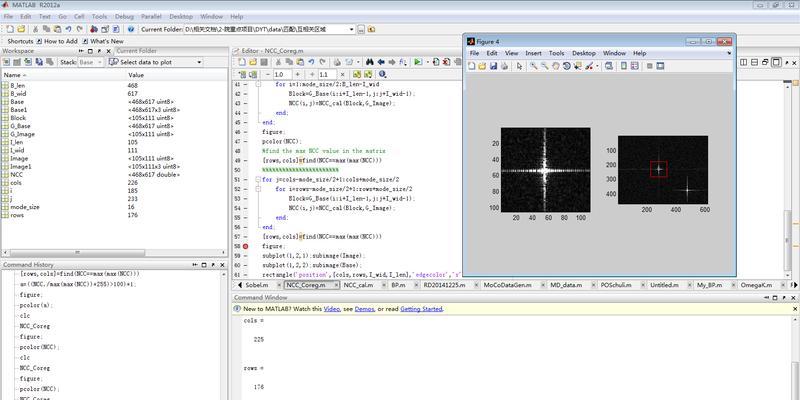Switch to MoCoDataGen.m editor tab
Viewport: 800px width, 400px height.
point(506,285)
